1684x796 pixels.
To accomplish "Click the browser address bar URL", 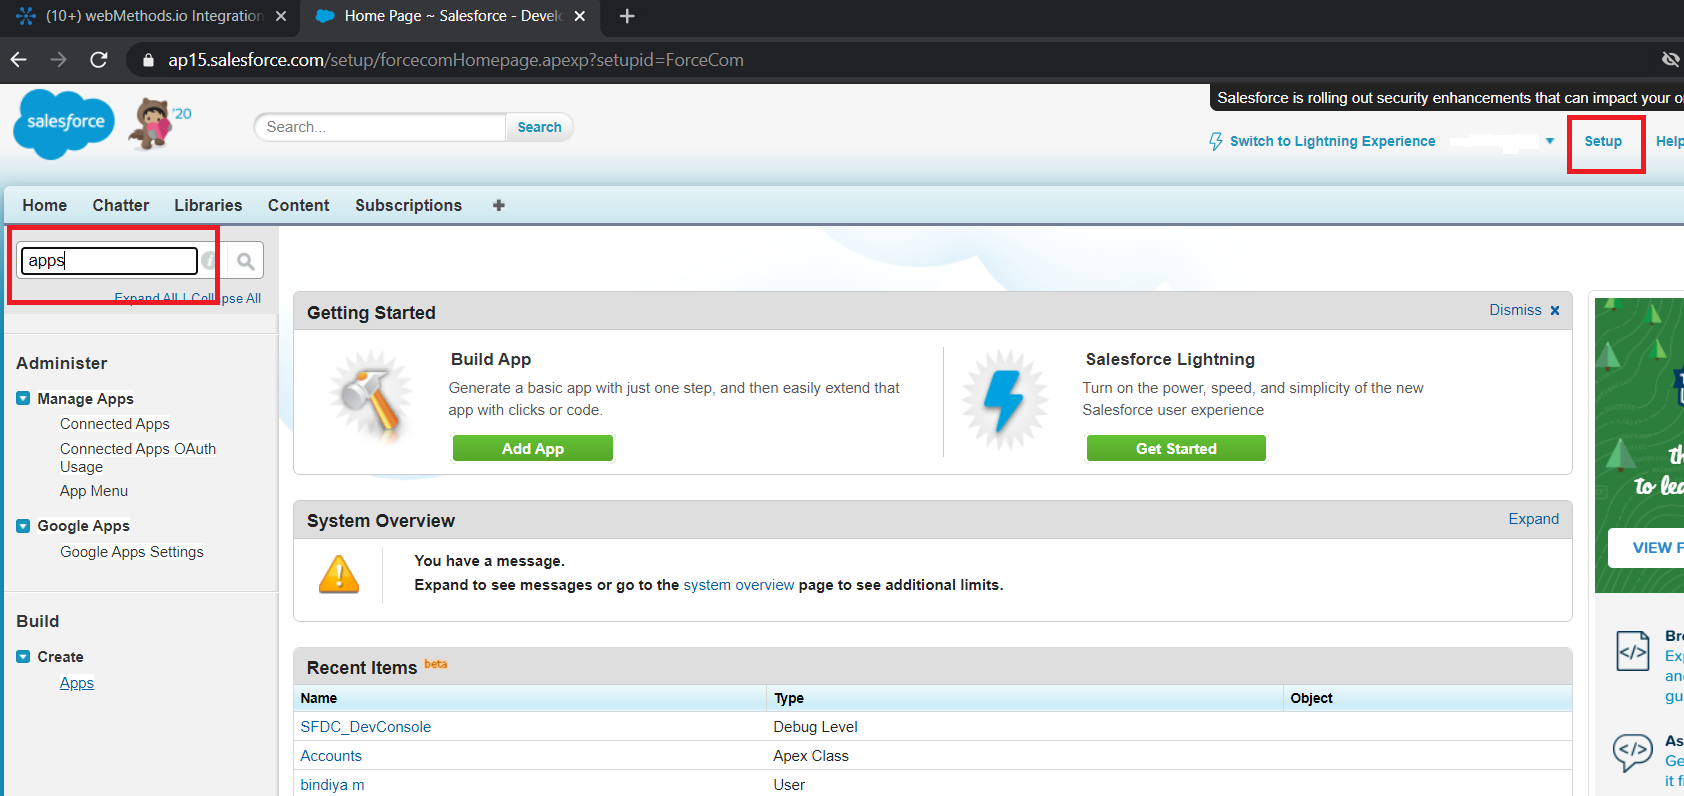I will tap(456, 60).
